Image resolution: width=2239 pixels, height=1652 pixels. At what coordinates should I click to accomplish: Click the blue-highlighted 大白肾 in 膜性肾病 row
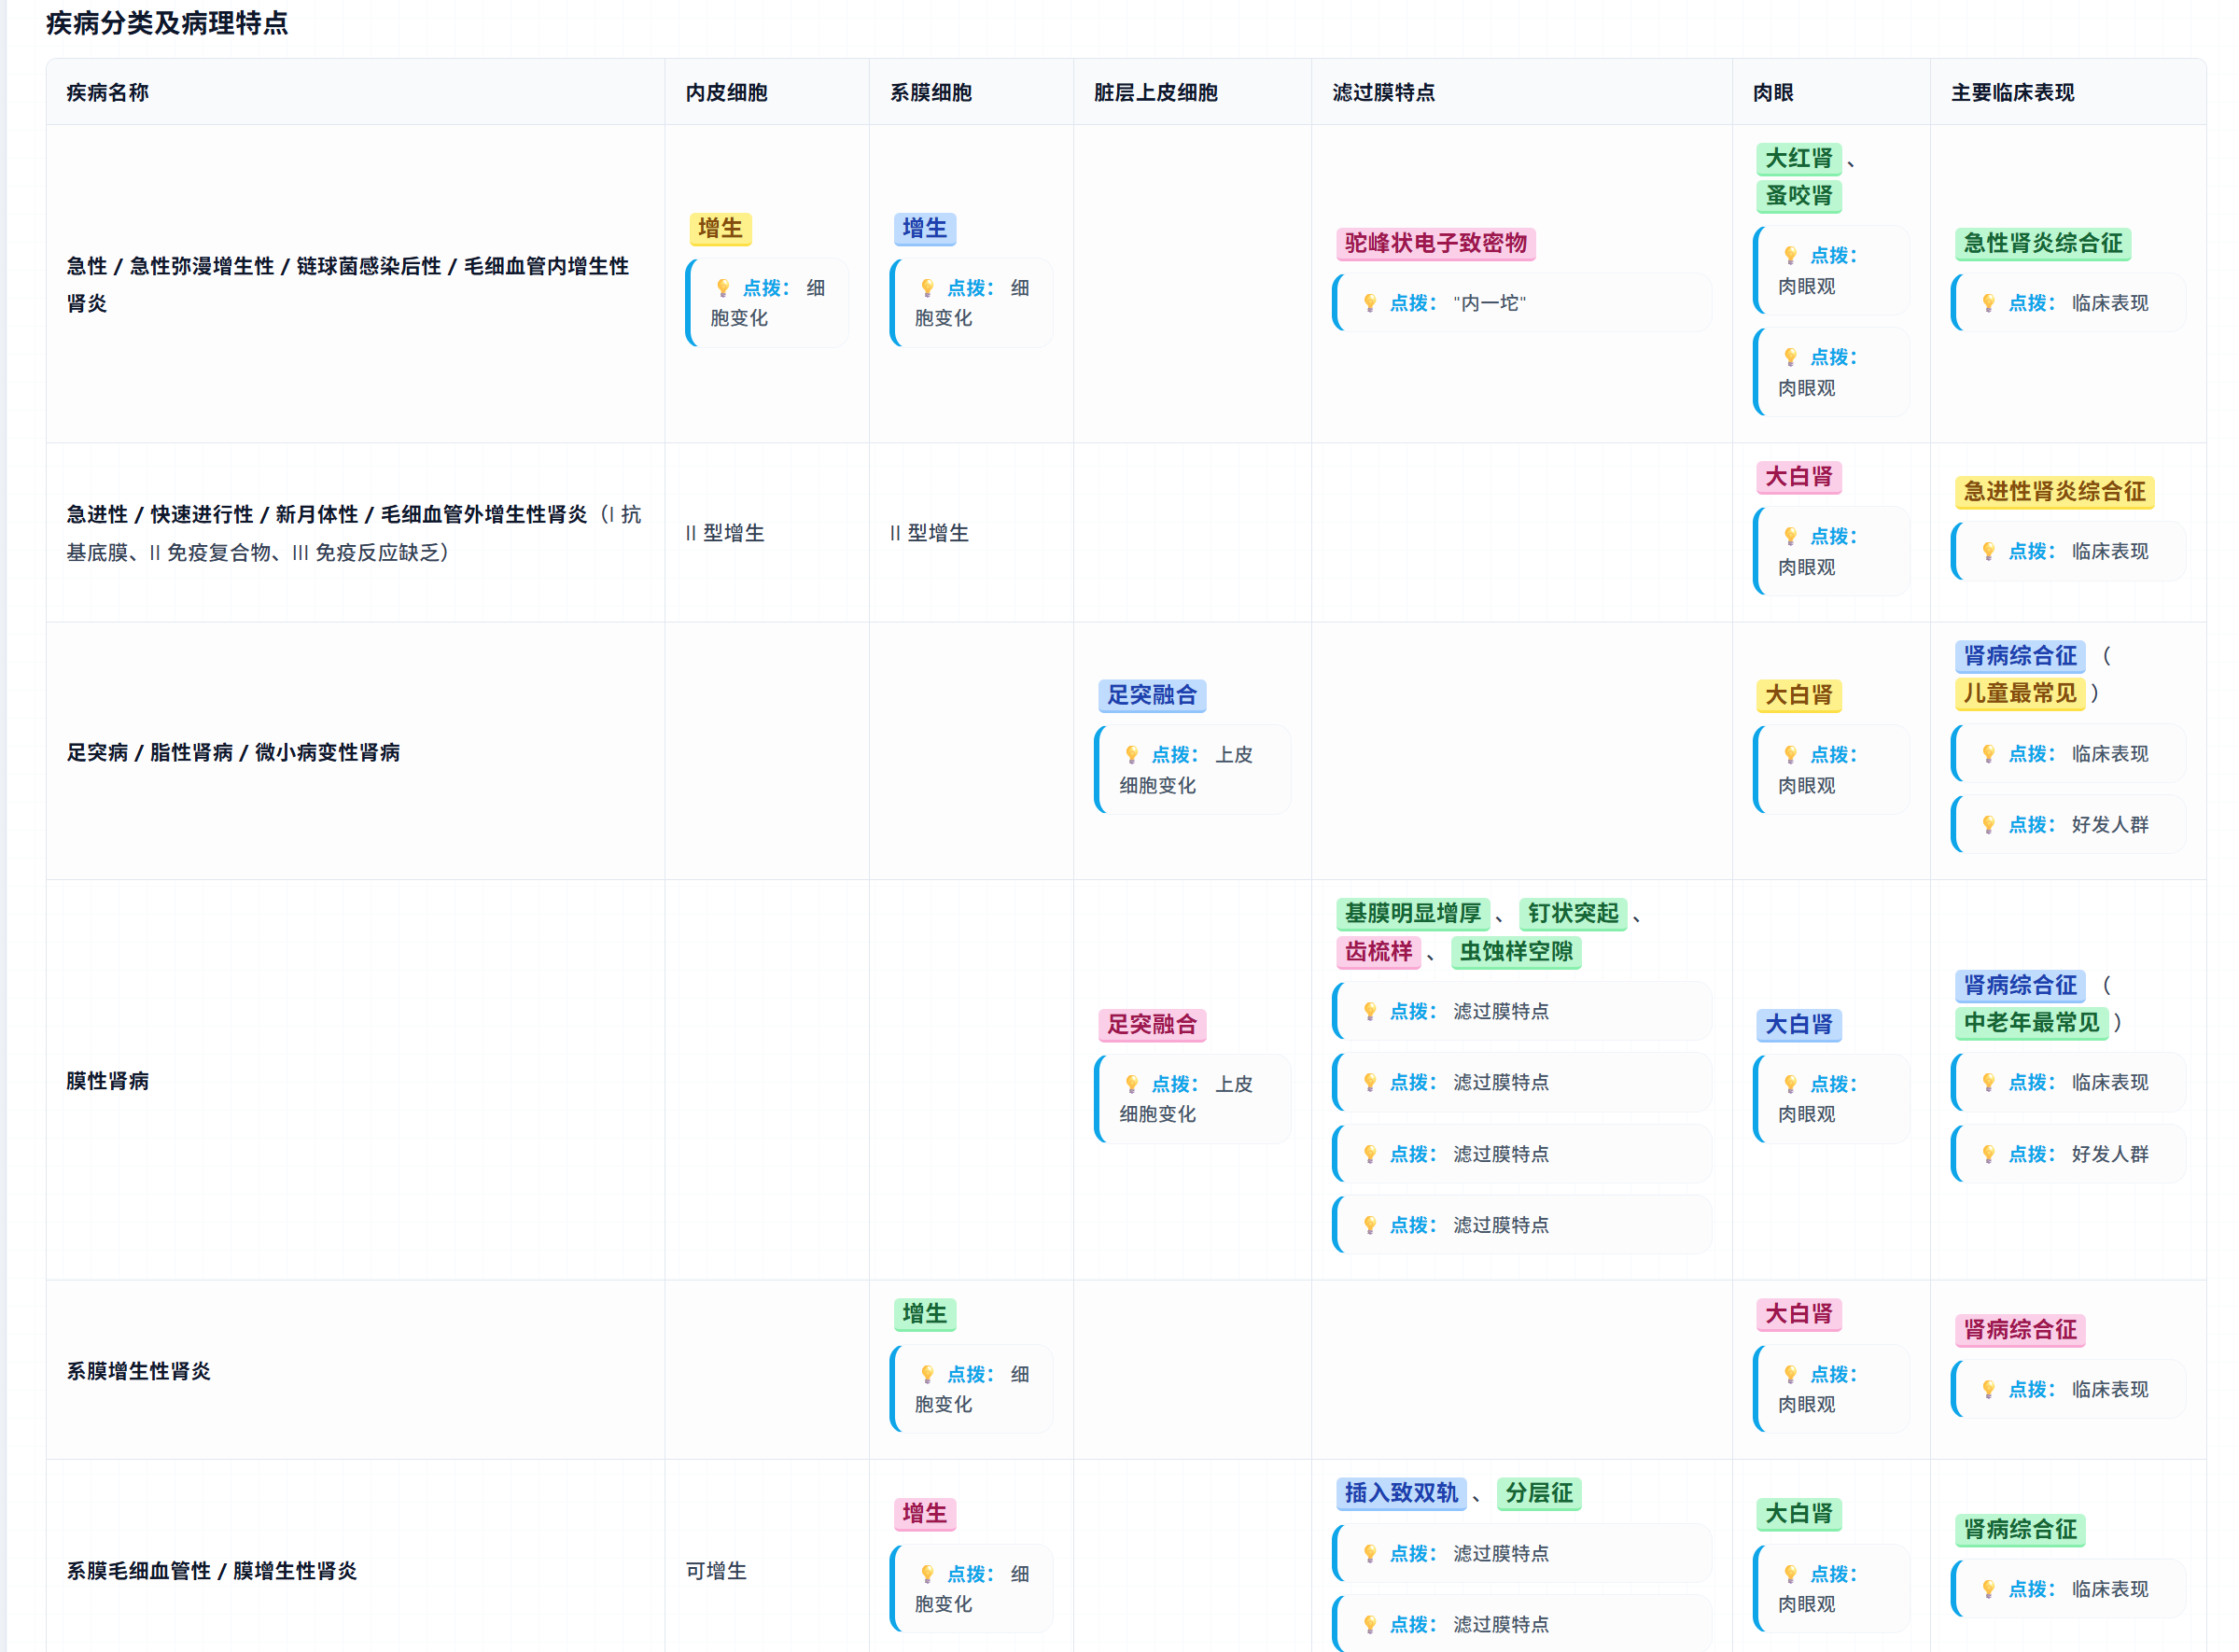1798,1025
